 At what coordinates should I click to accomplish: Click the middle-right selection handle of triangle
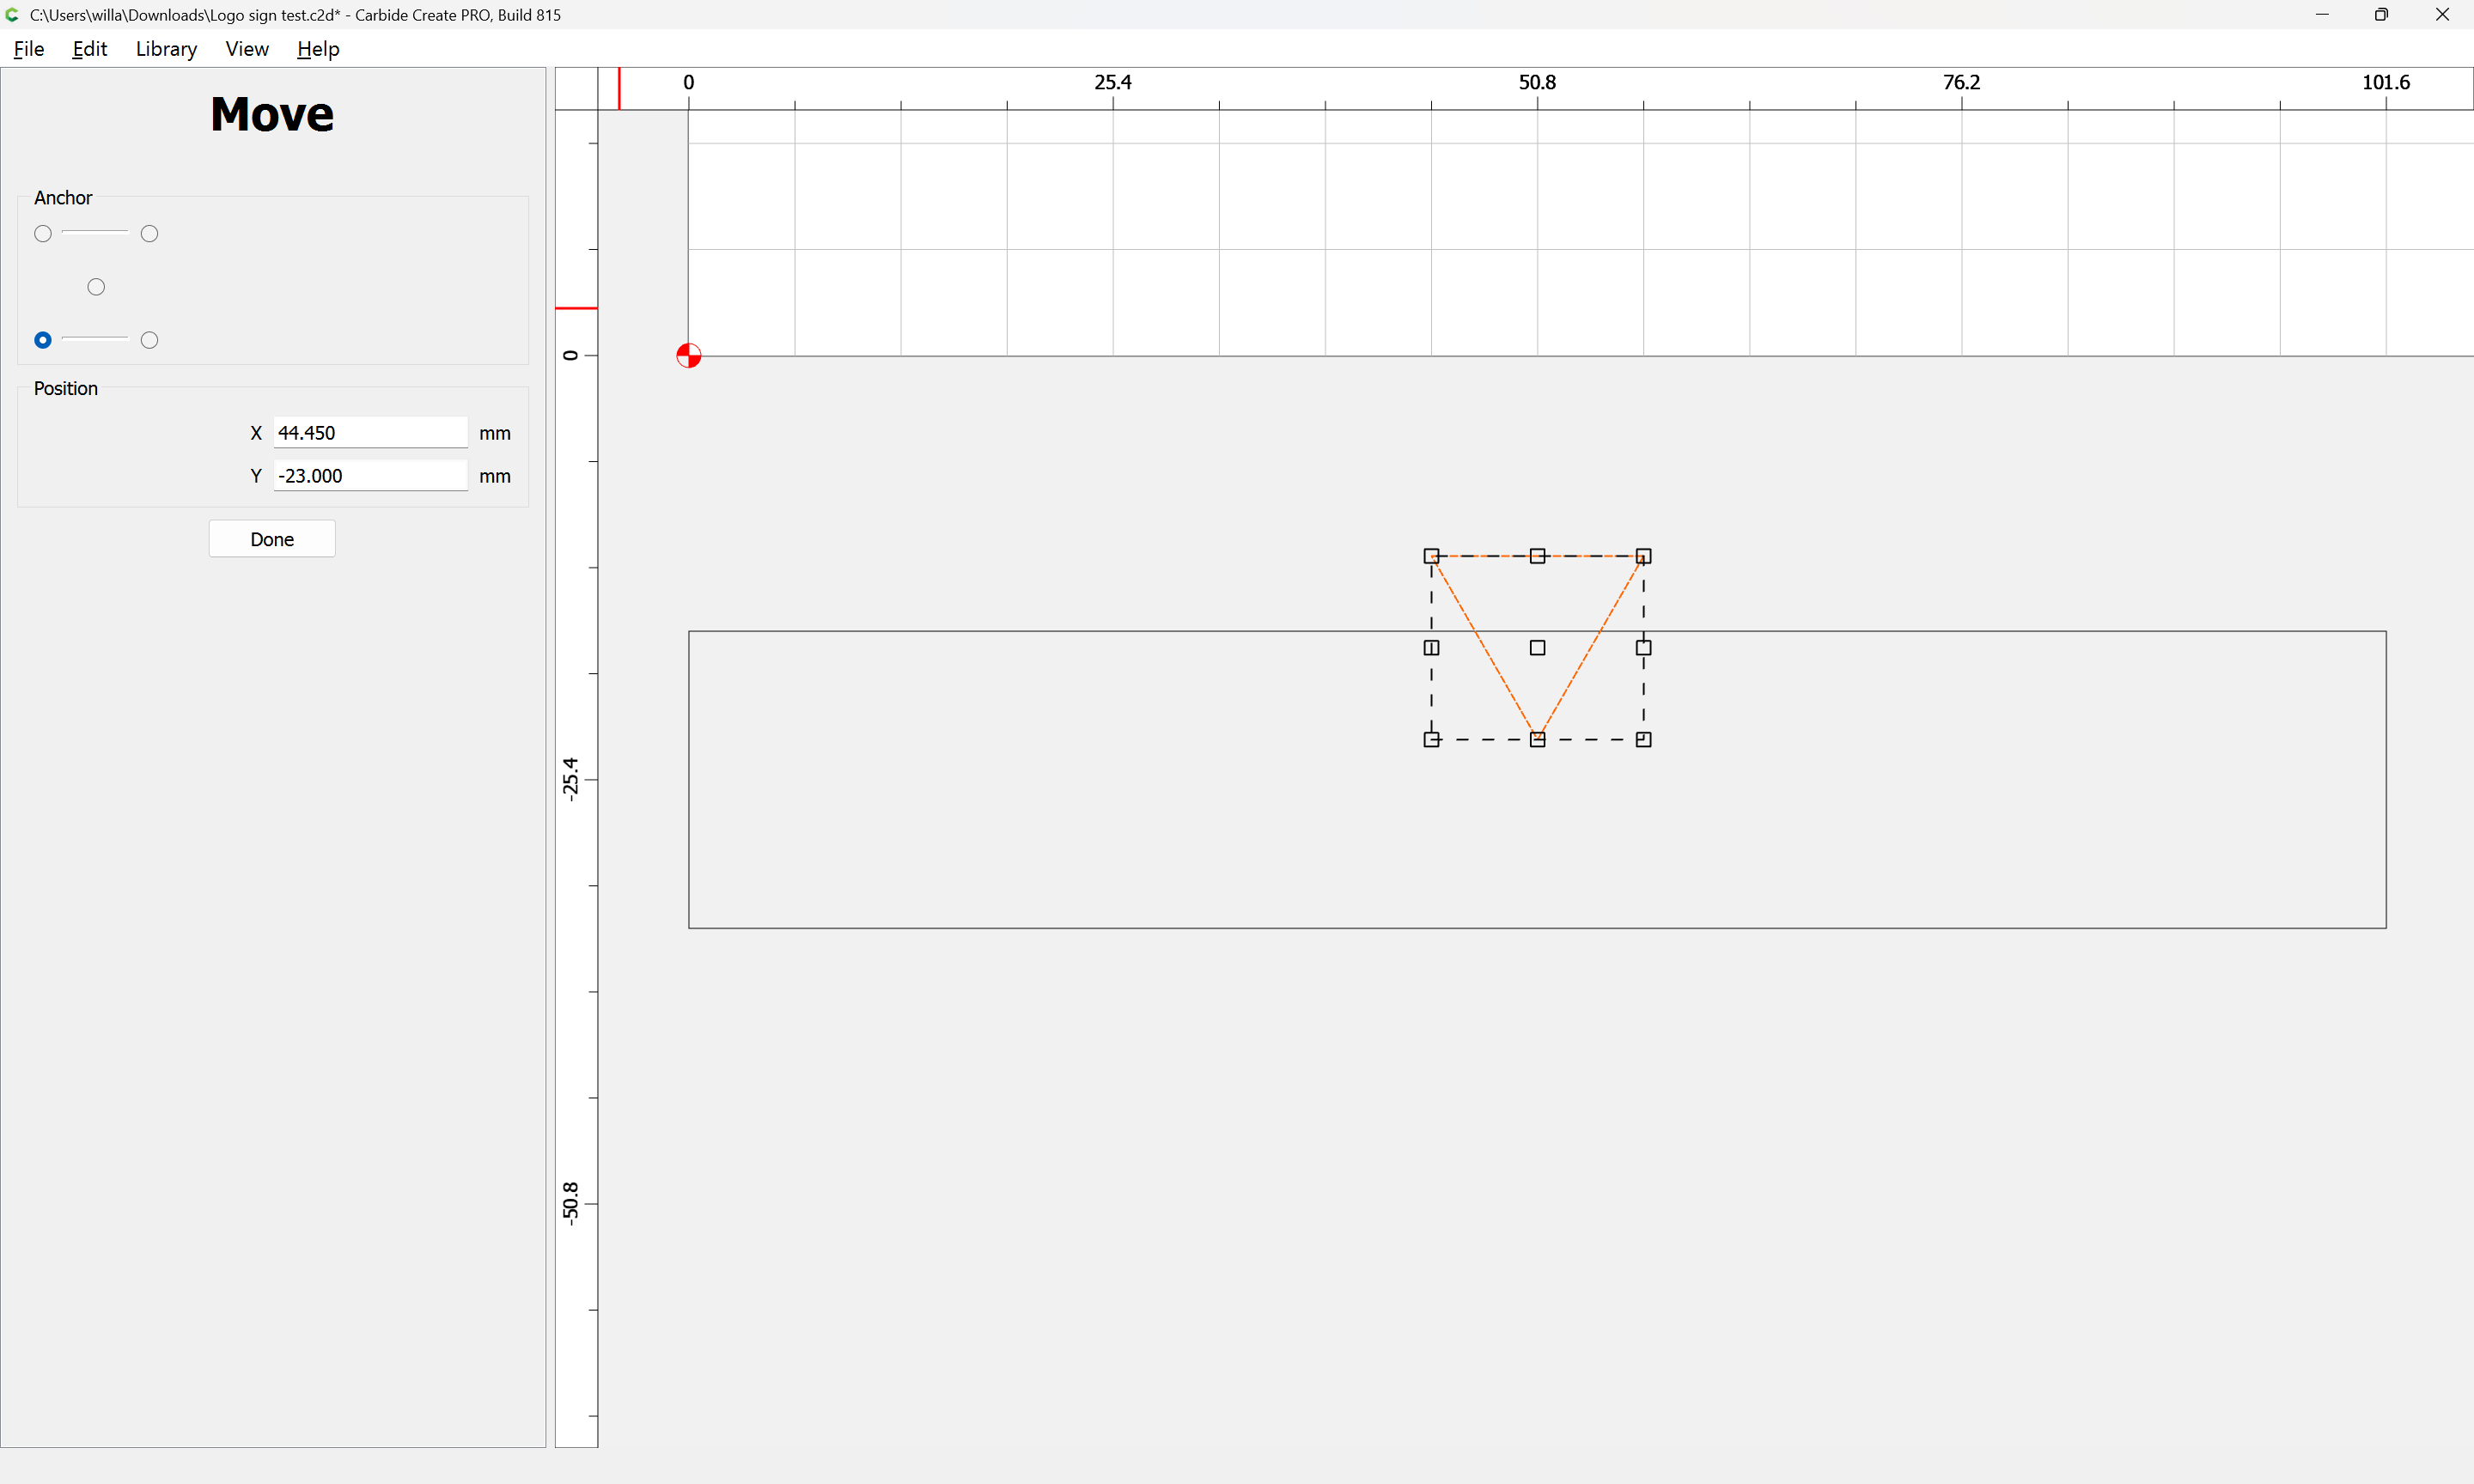pyautogui.click(x=1644, y=648)
